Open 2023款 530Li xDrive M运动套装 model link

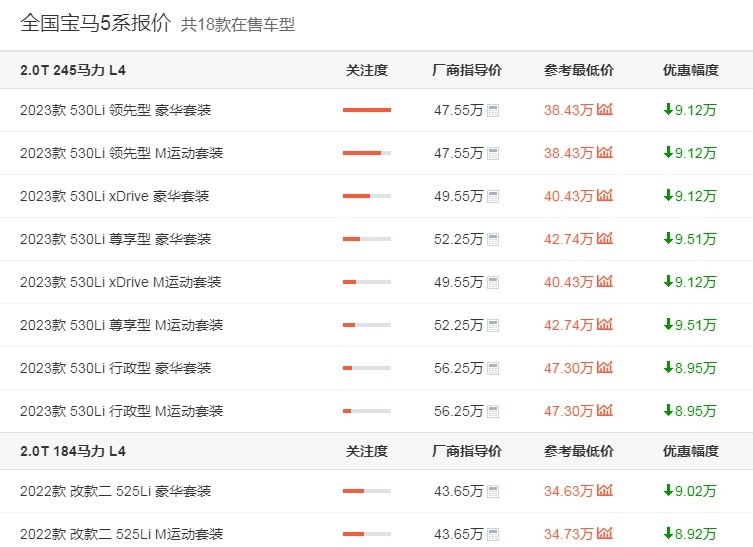121,282
